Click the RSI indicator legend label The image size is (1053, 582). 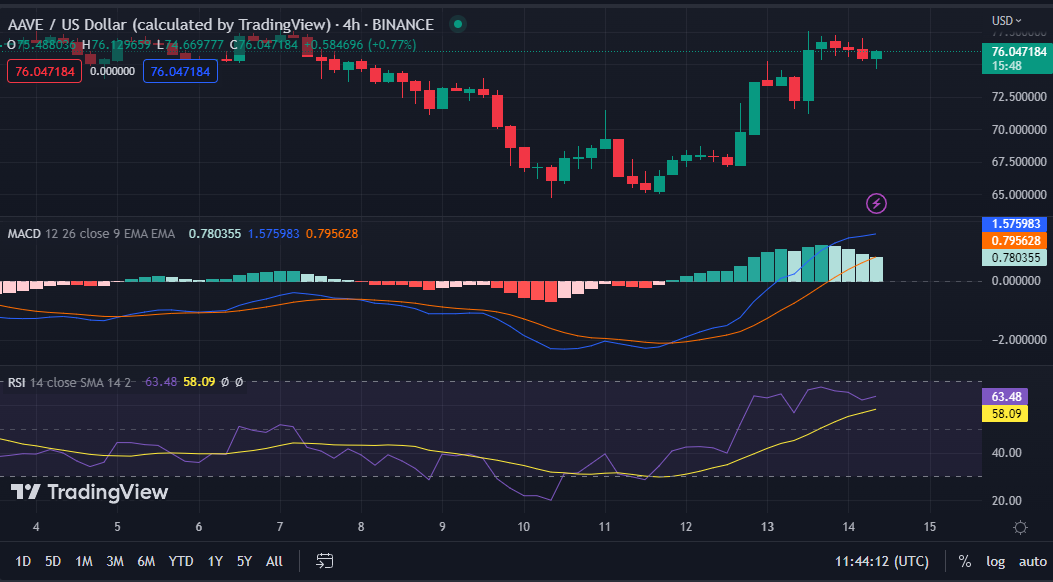pyautogui.click(x=17, y=382)
